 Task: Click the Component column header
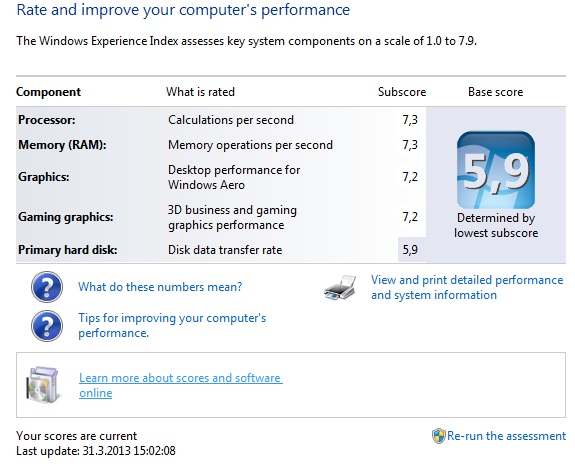(x=48, y=92)
